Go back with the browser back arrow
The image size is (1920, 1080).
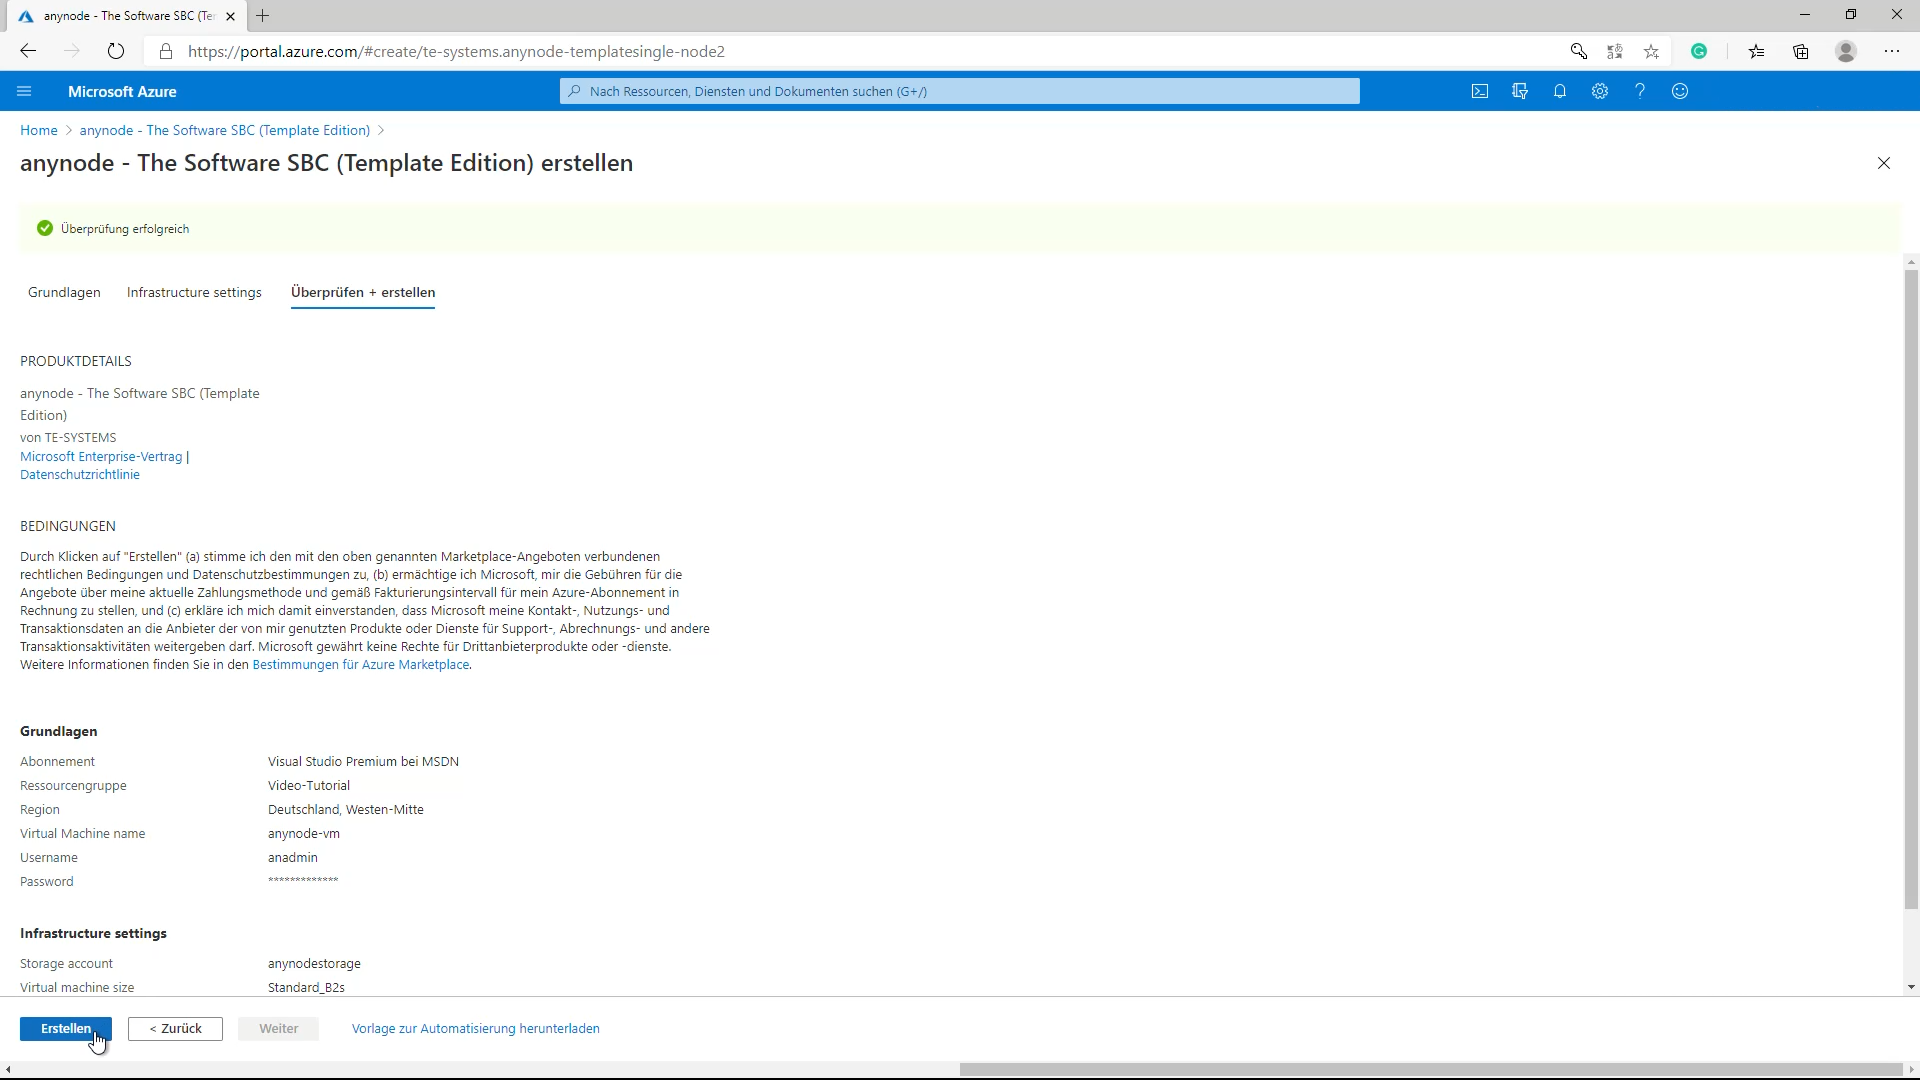(x=28, y=51)
